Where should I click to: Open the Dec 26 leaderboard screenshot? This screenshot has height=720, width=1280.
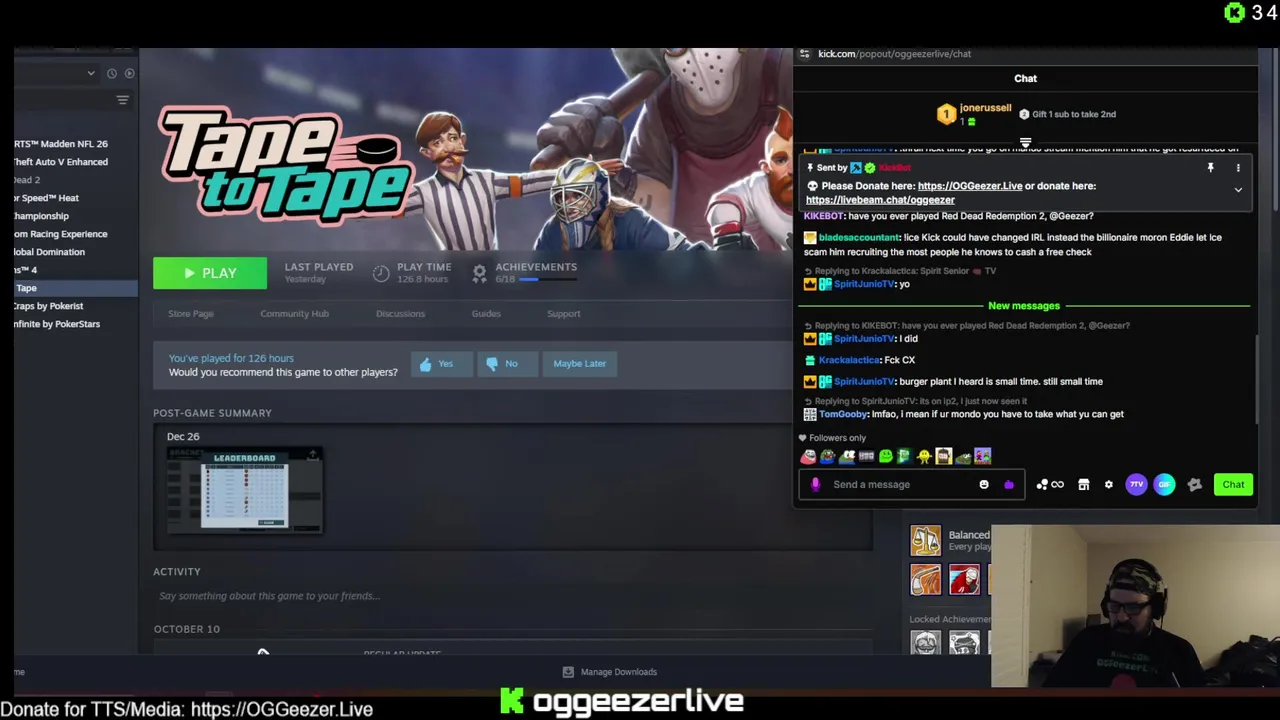pos(245,490)
